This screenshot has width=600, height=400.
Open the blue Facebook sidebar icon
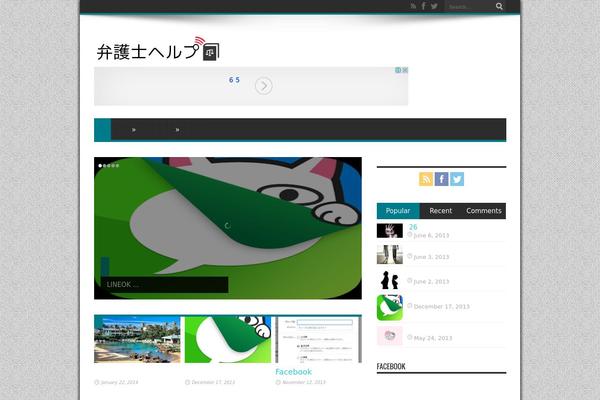click(x=442, y=179)
